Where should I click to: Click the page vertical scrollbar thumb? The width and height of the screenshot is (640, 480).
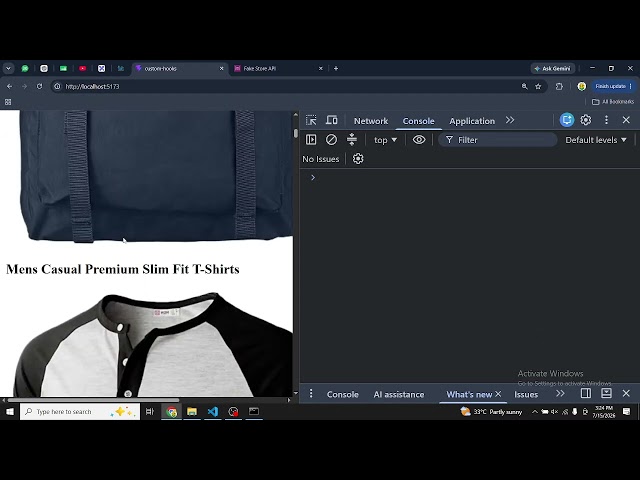pos(296,133)
